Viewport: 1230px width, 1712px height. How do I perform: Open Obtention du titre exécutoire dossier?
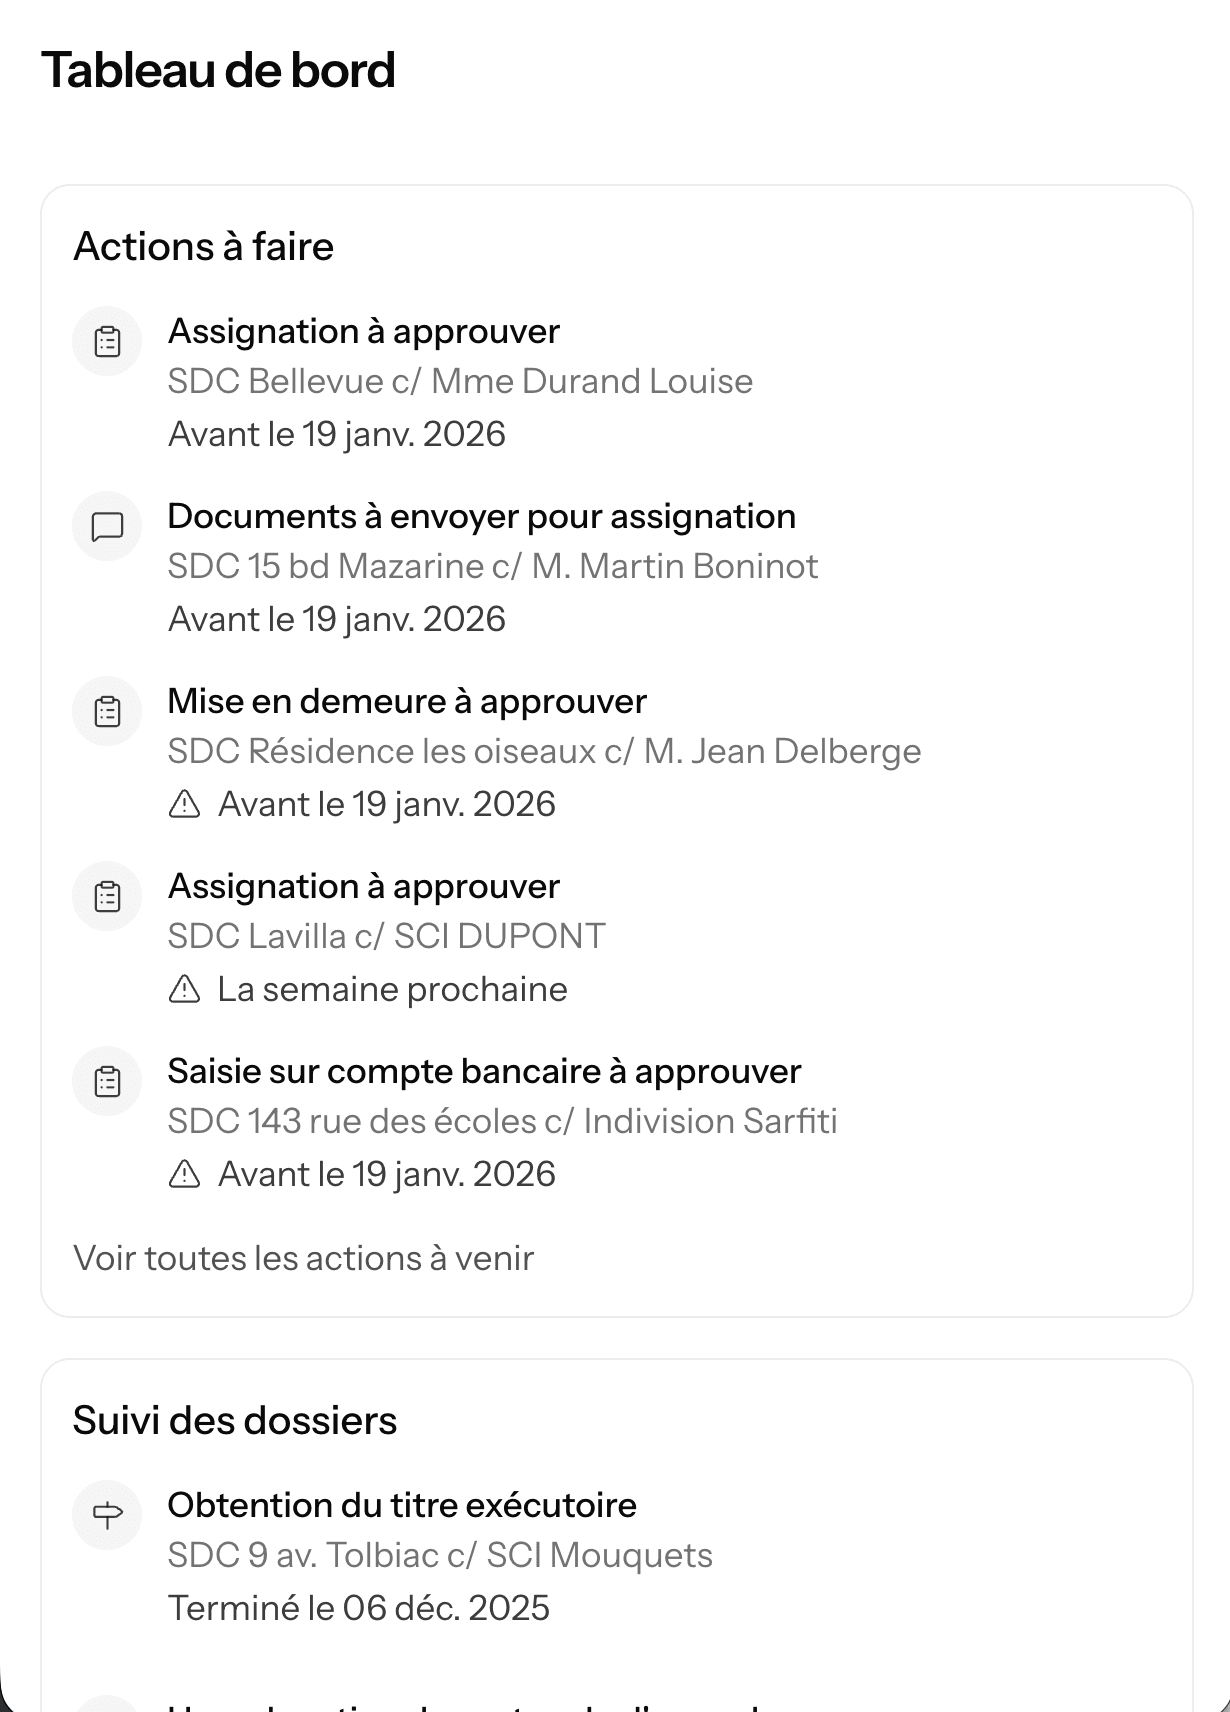pyautogui.click(x=402, y=1505)
